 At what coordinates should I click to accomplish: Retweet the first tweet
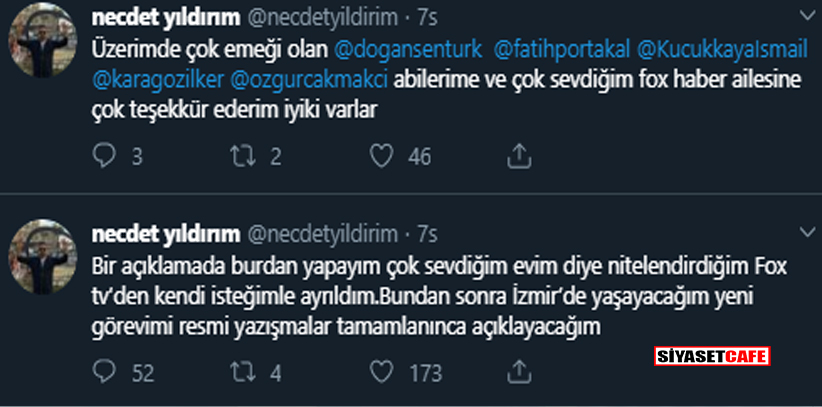(243, 155)
